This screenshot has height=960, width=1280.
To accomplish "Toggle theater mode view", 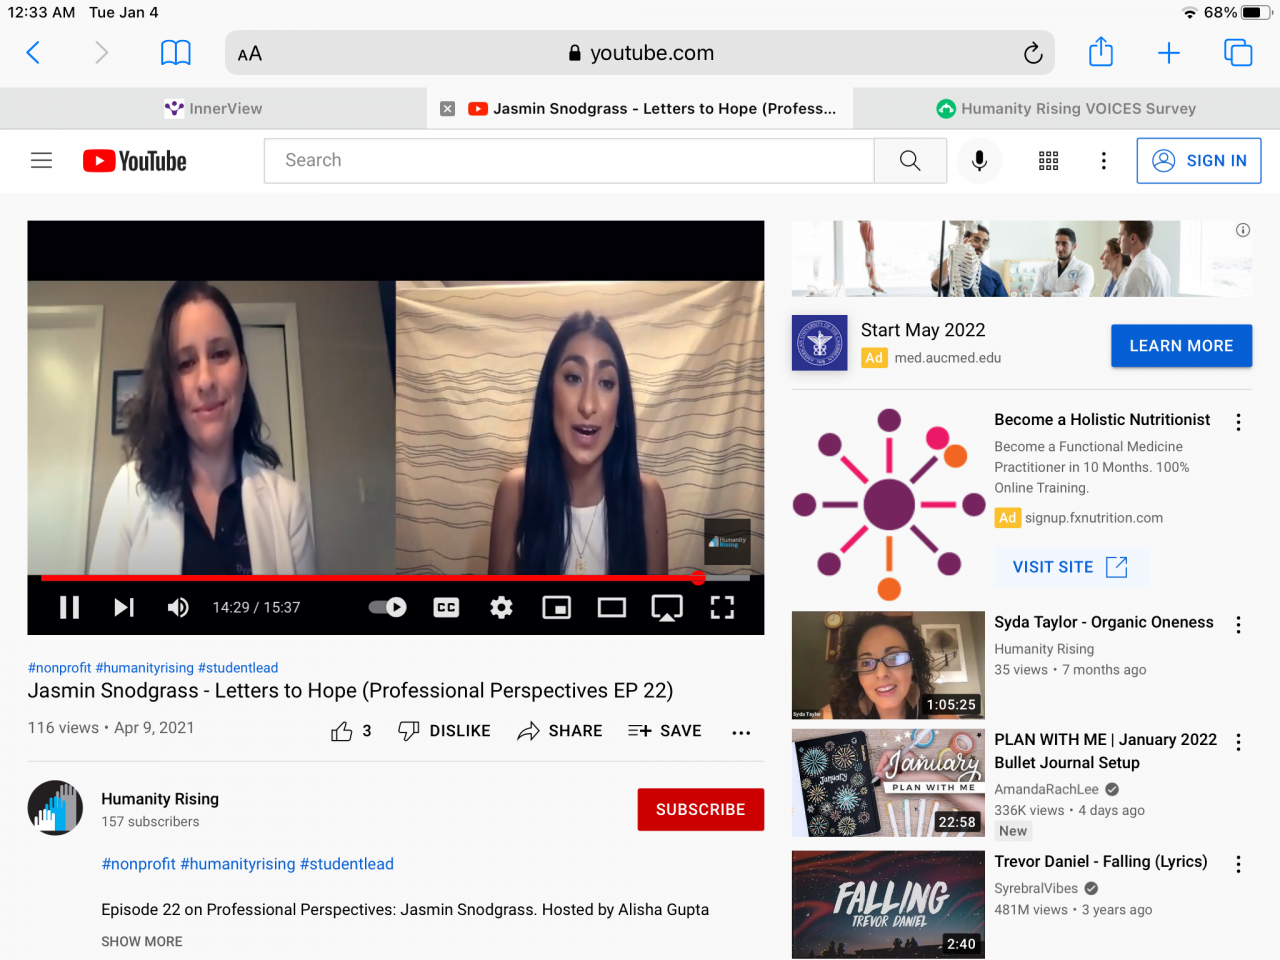I will point(612,607).
